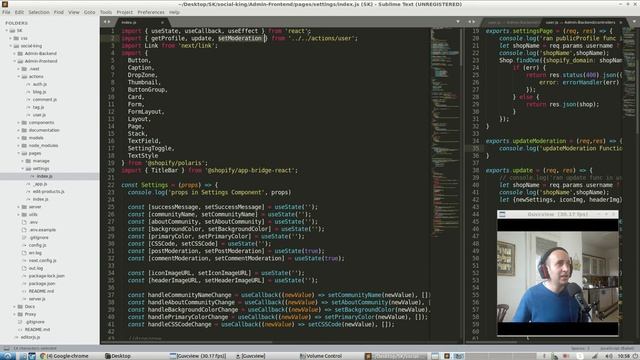Click the node_modules folder icon
Viewport: 640px width, 360px height.
(x=24, y=145)
